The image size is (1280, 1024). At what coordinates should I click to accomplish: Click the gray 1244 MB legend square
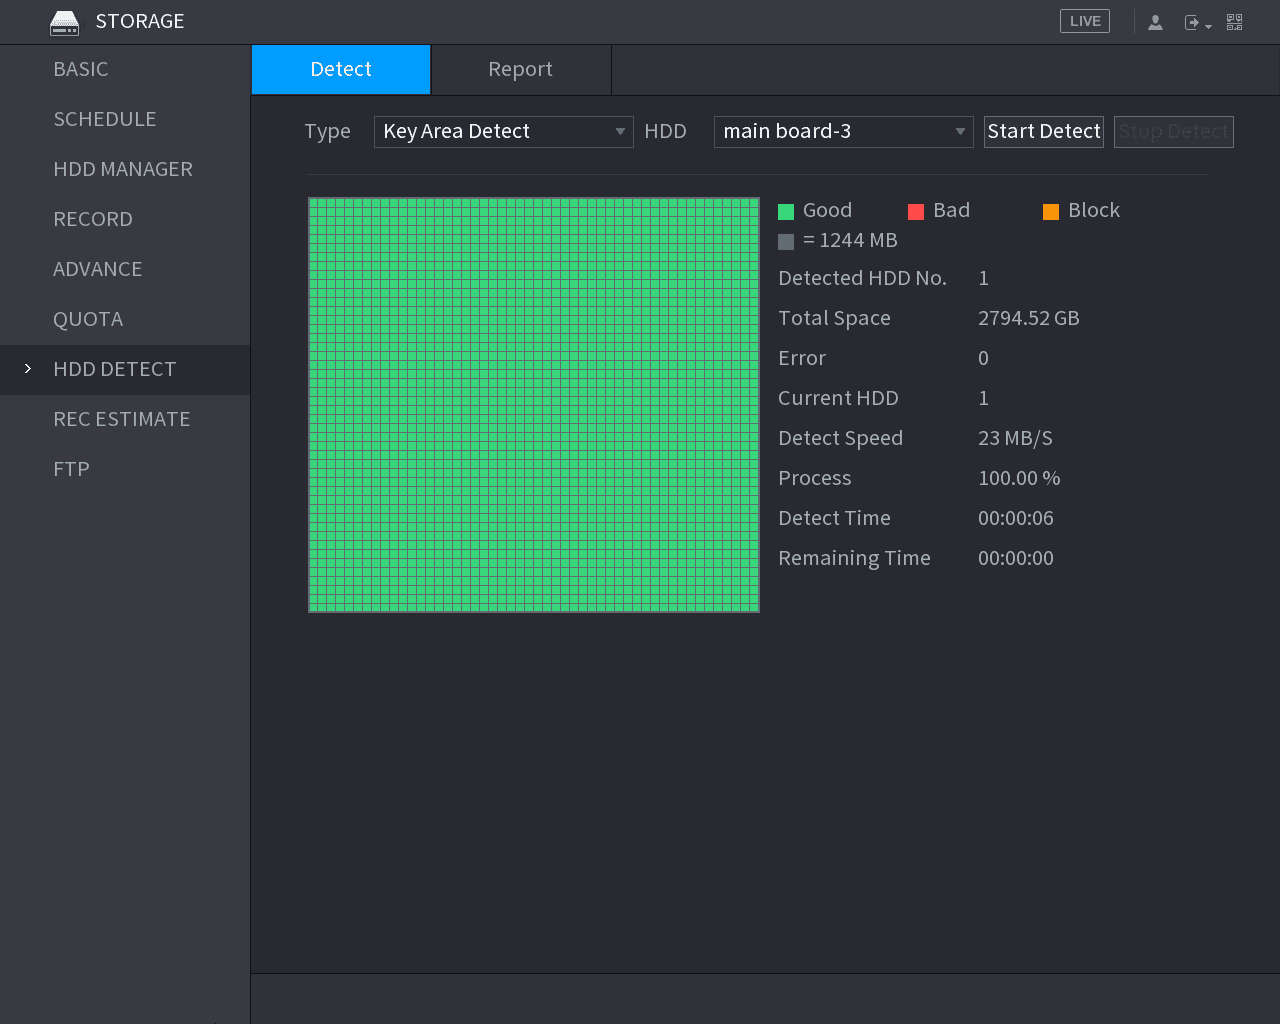coord(786,241)
